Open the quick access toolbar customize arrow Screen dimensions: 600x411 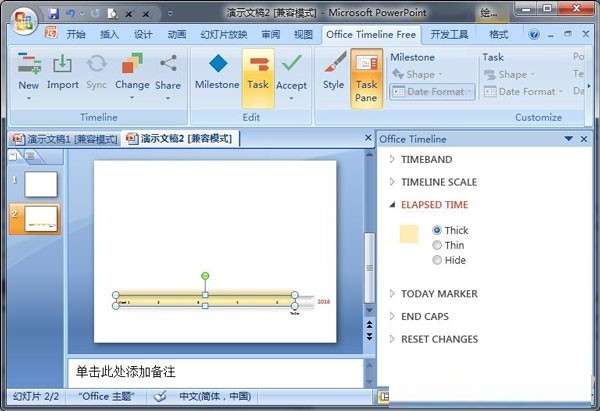(x=170, y=14)
